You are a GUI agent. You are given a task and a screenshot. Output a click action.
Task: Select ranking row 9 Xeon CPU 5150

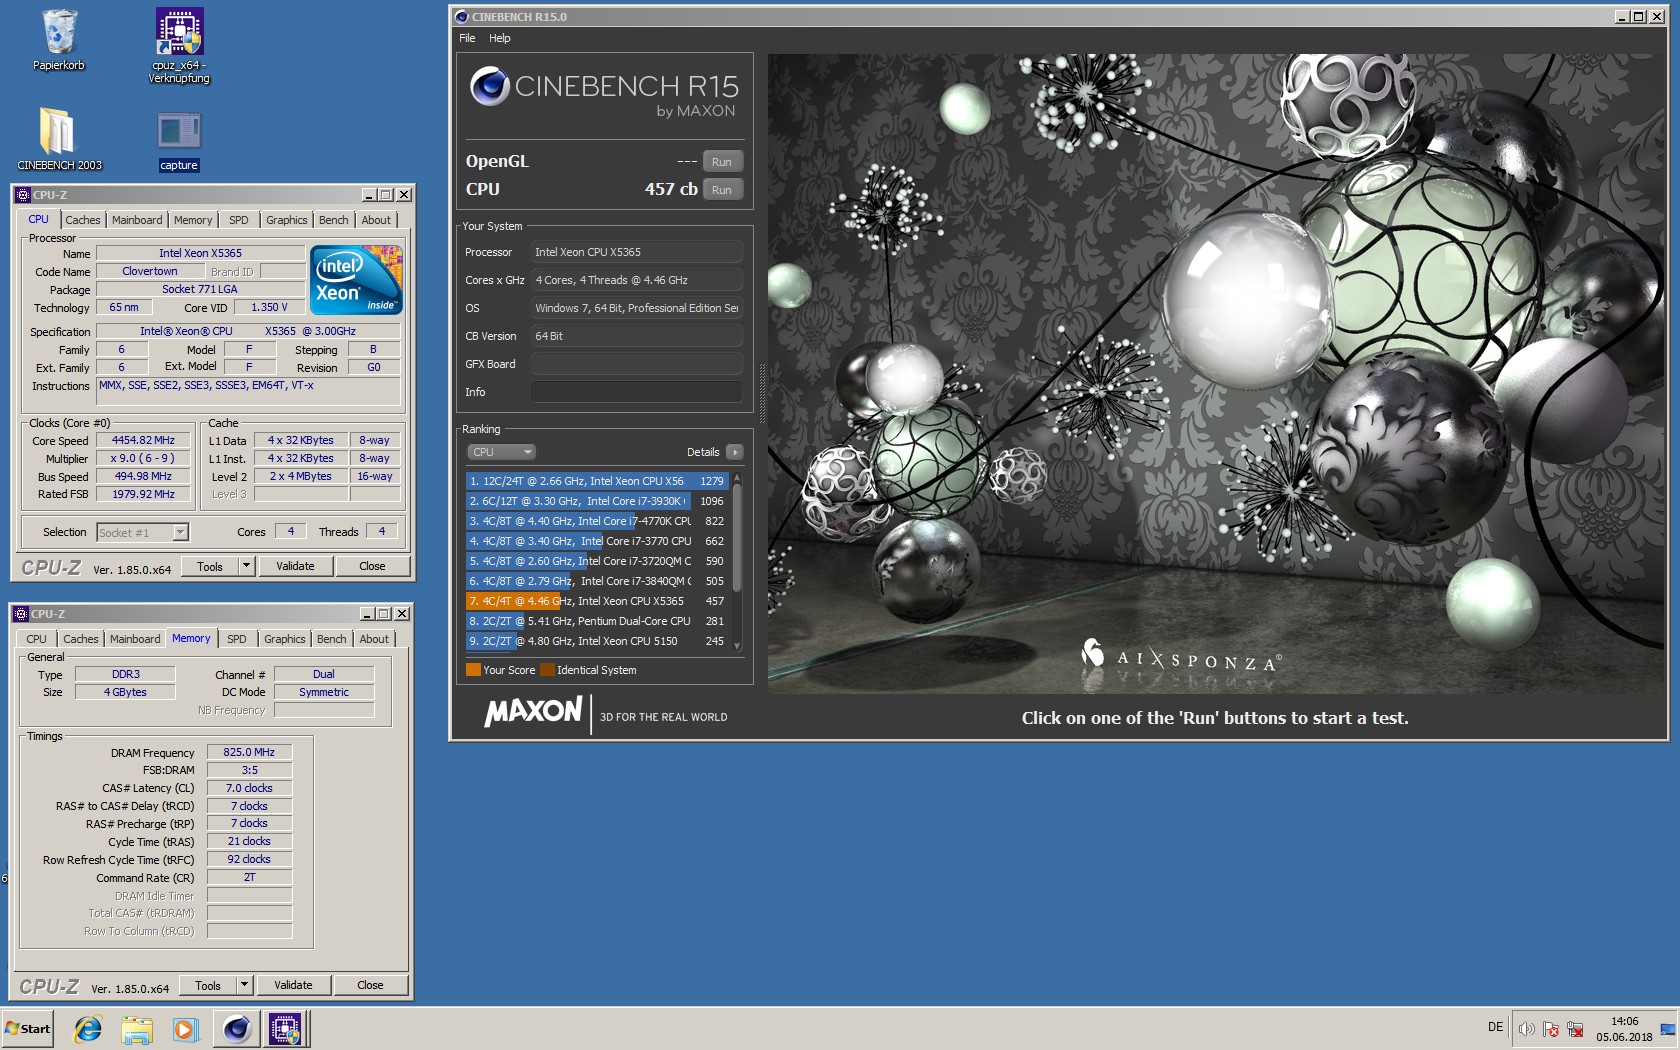[597, 641]
